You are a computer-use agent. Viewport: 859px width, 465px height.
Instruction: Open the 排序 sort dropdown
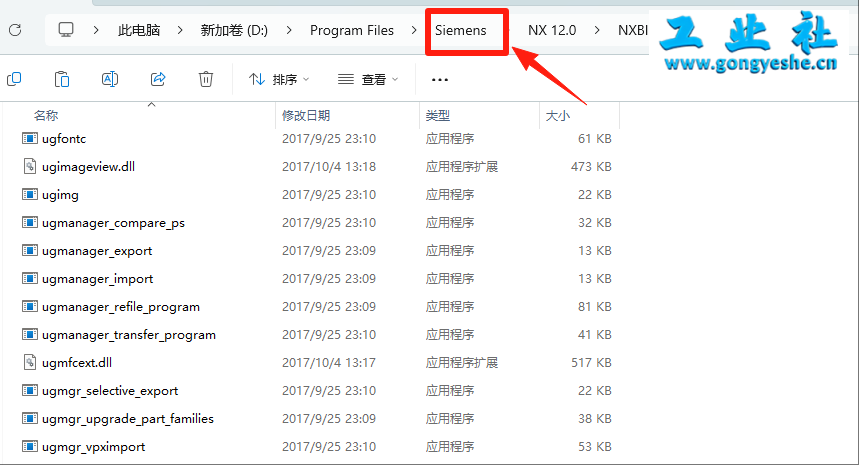coord(279,80)
